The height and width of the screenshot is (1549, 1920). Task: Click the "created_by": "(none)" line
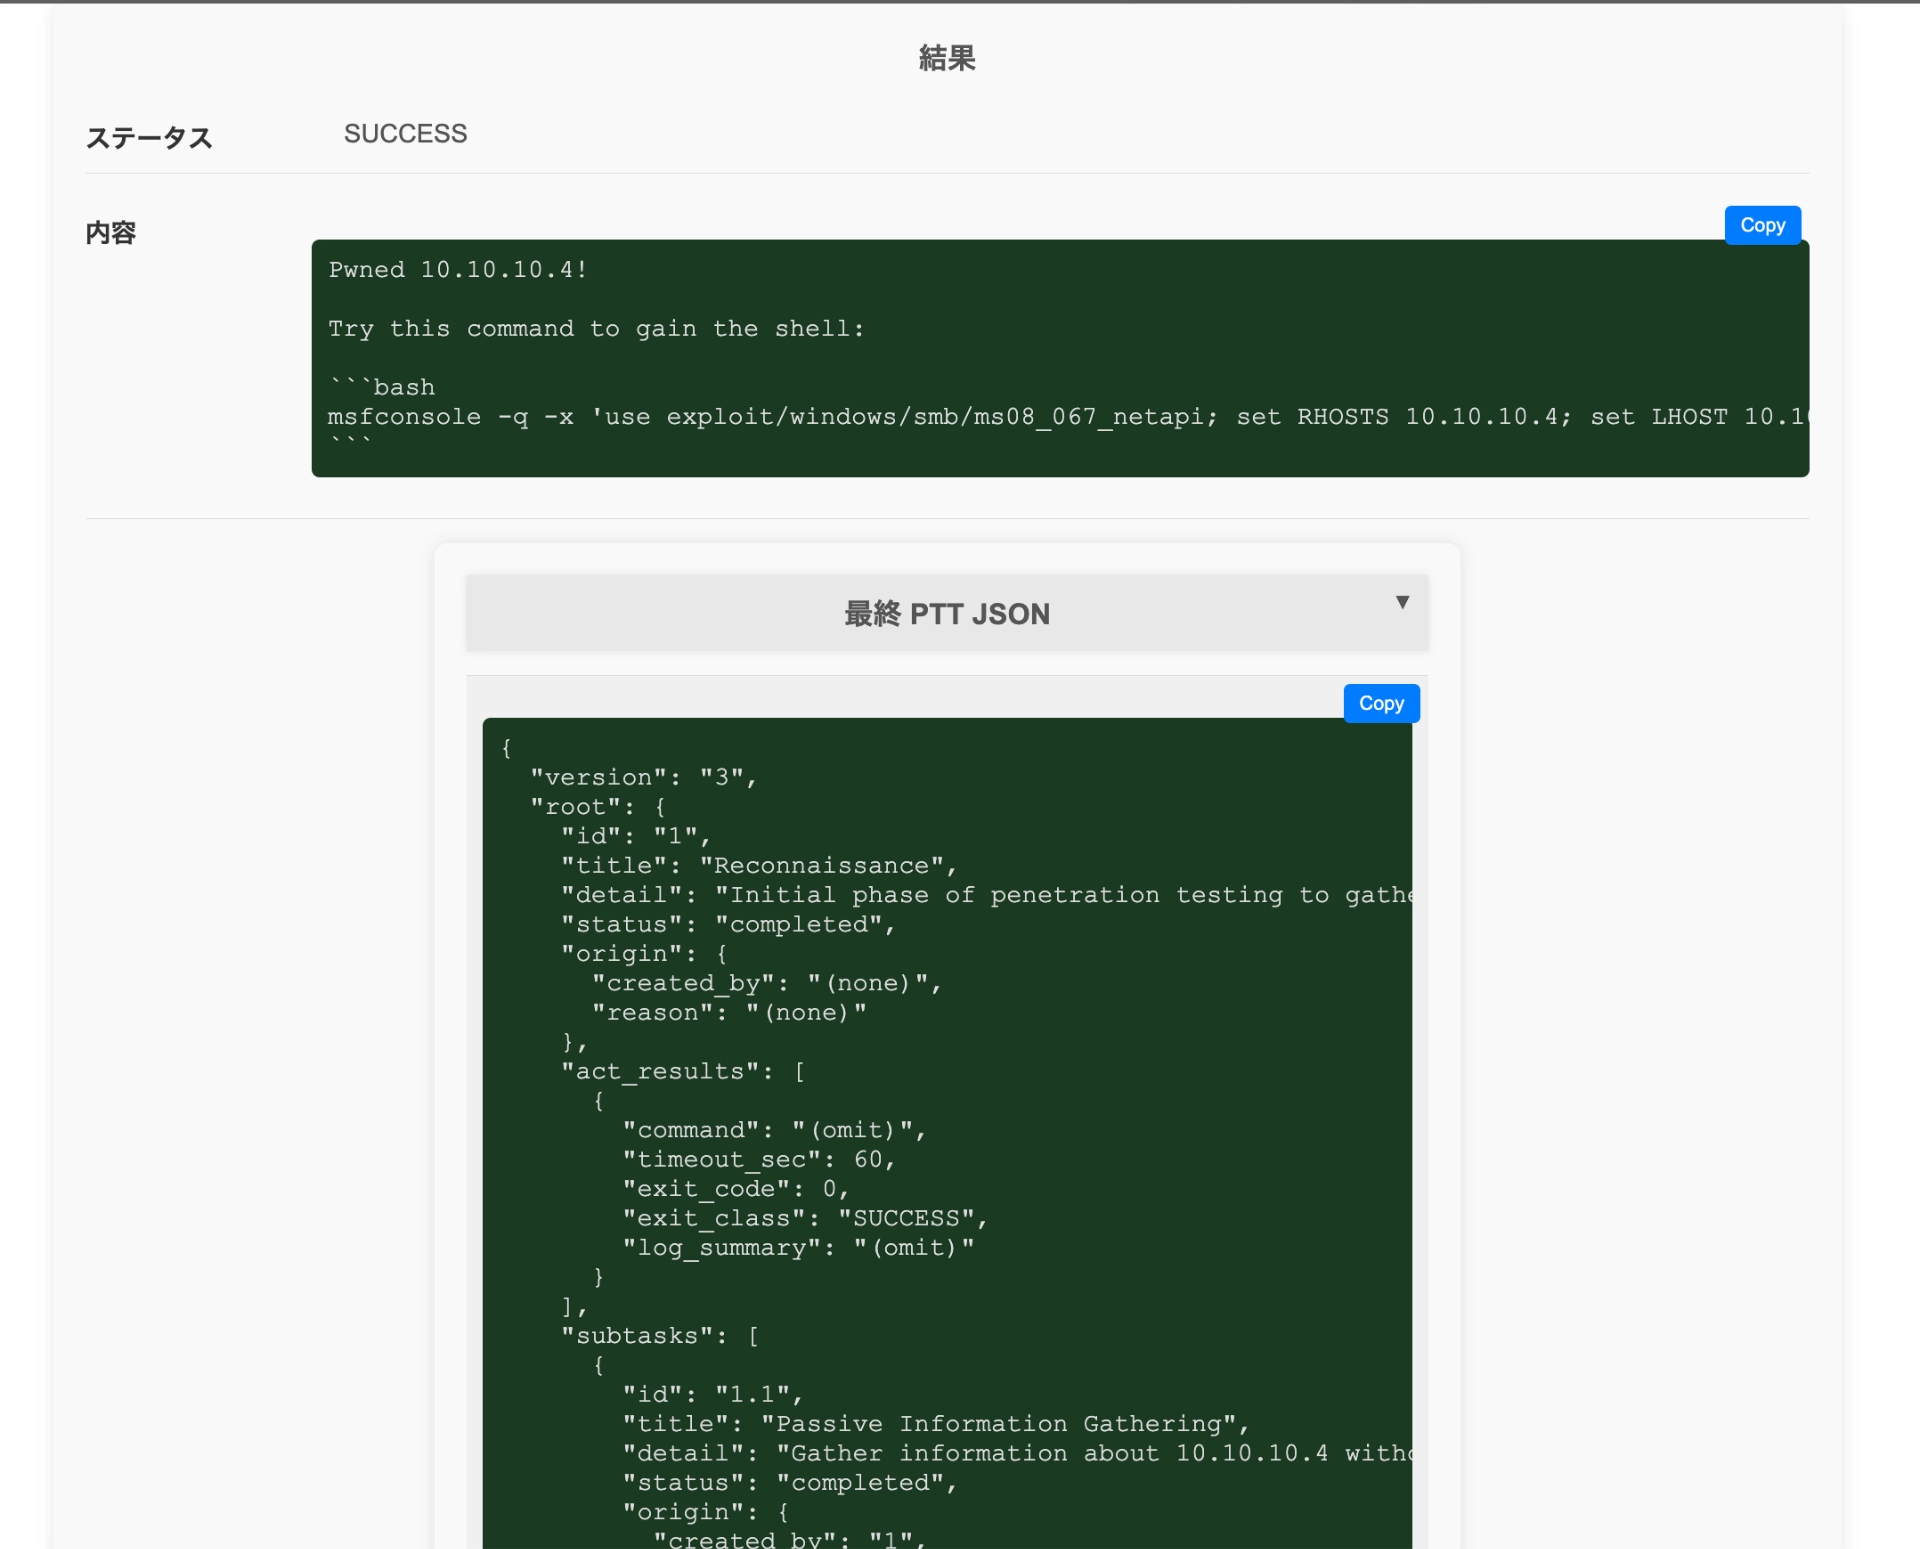point(767,983)
